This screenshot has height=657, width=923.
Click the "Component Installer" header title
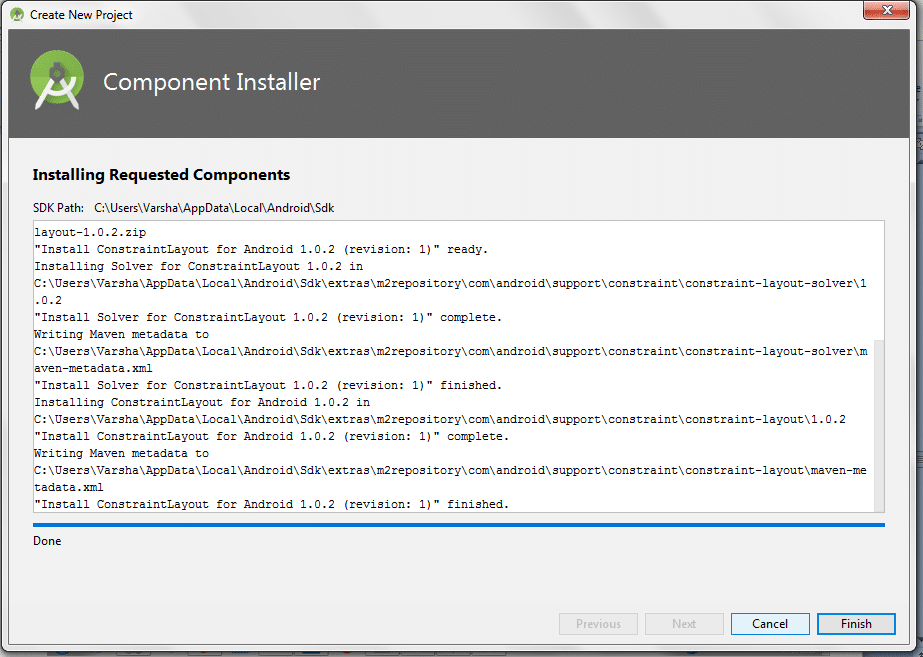coord(211,82)
